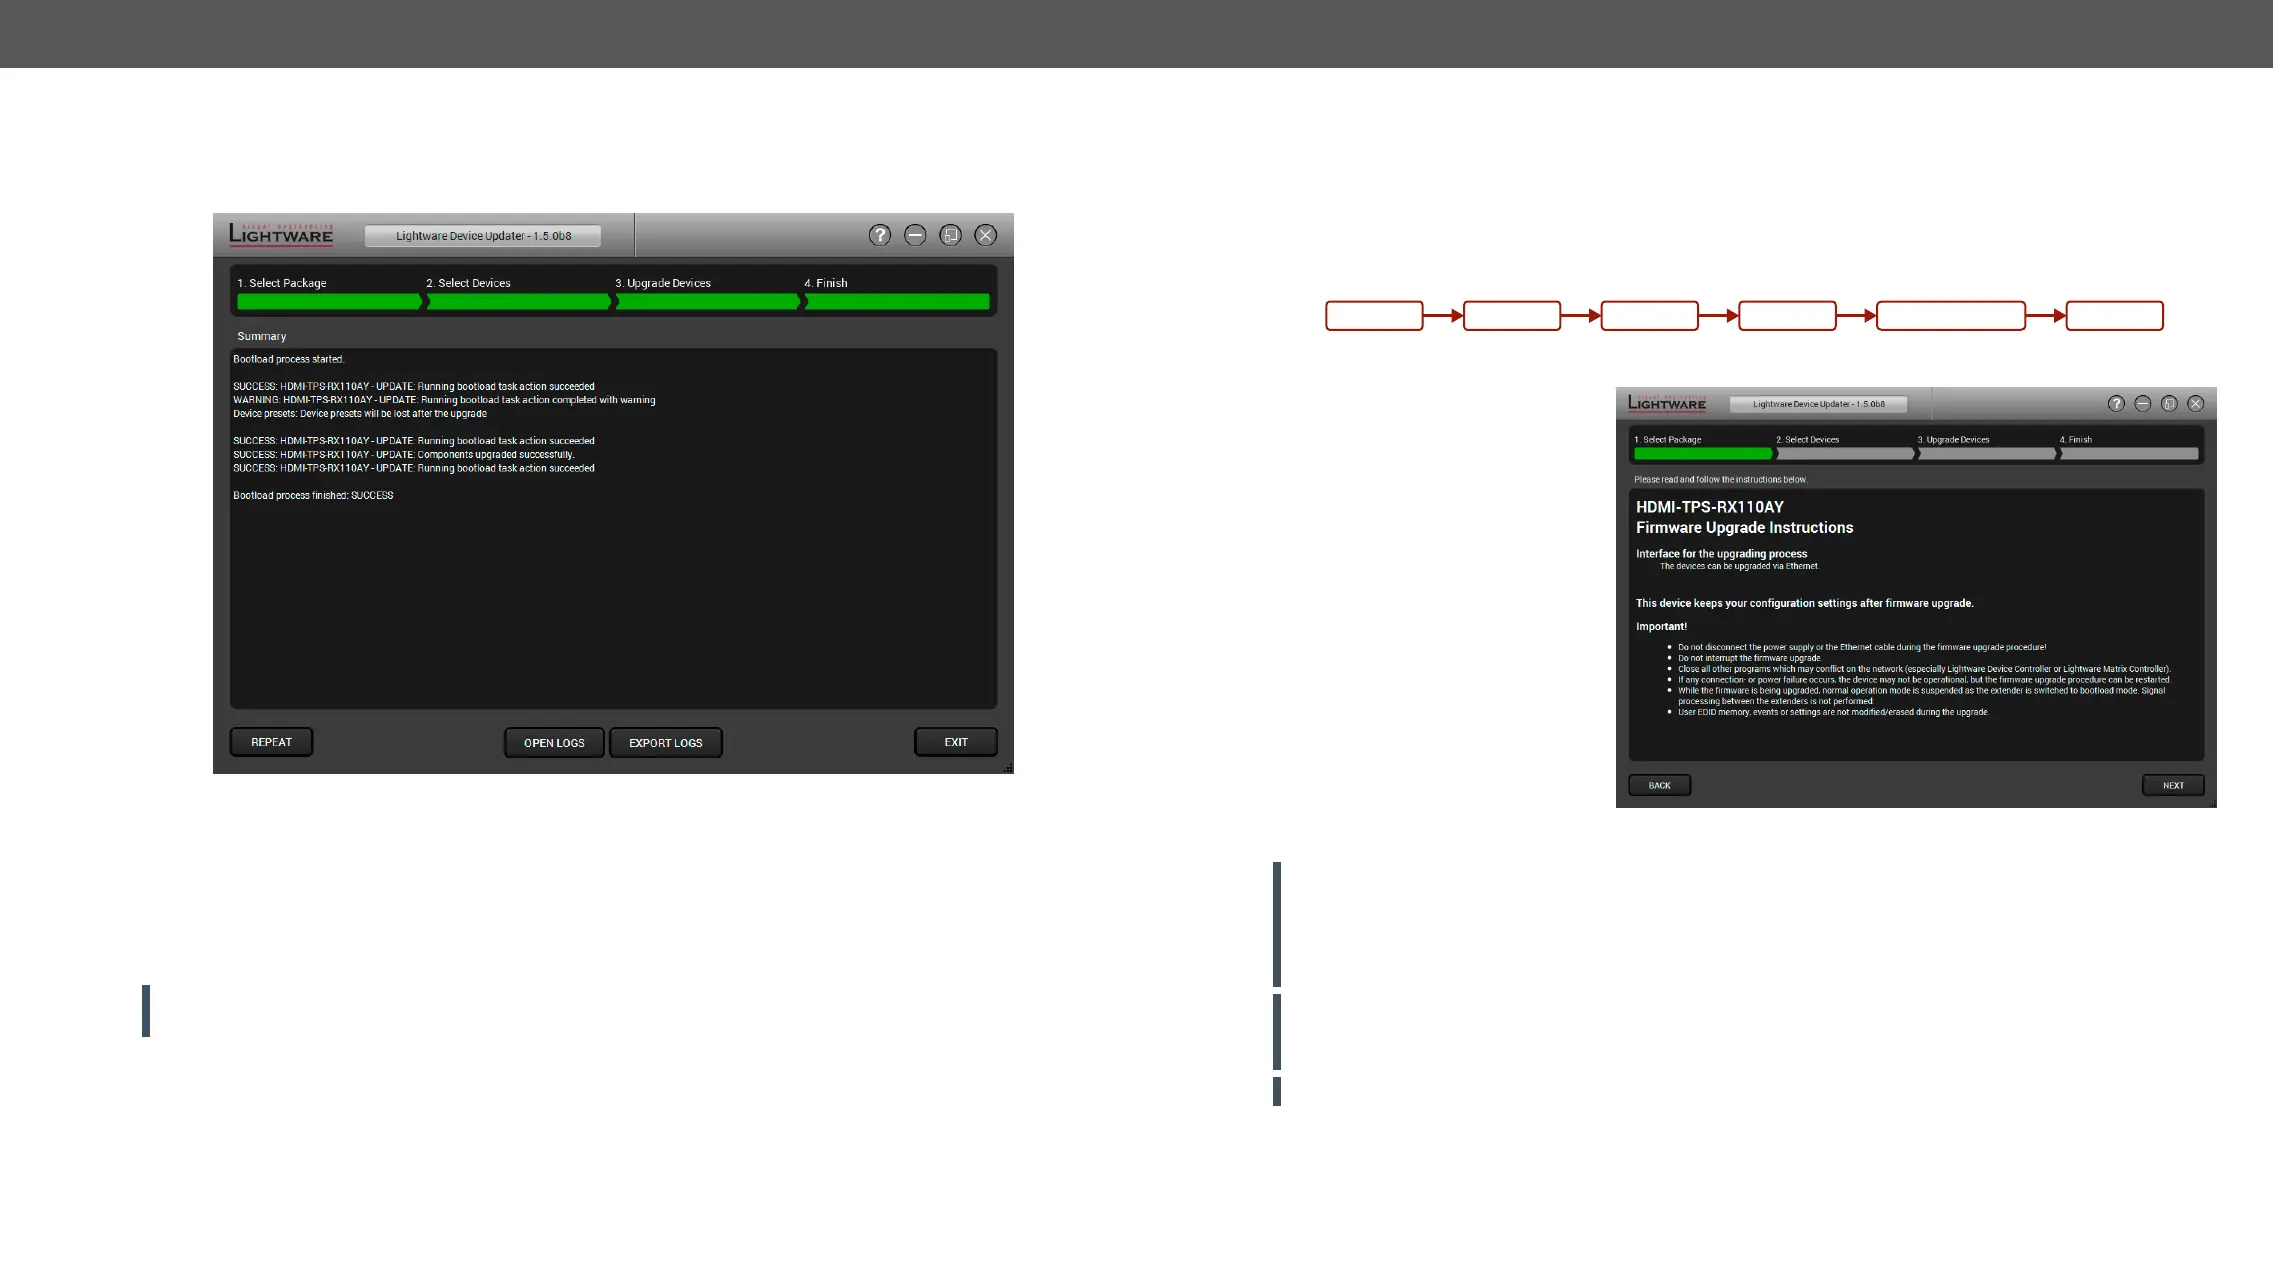Maximize the Summary updater window
Image resolution: width=2273 pixels, height=1276 pixels.
(950, 235)
